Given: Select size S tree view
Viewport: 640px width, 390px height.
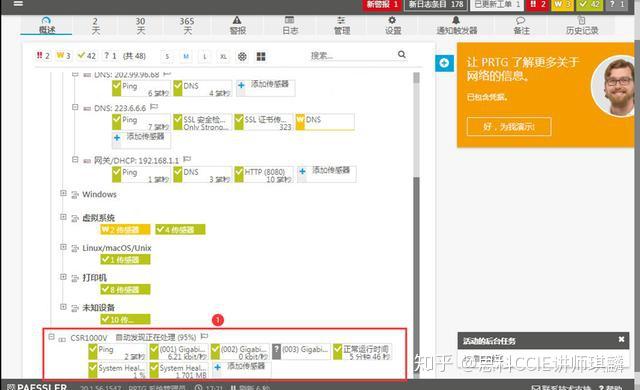Looking at the screenshot, I should coord(167,56).
